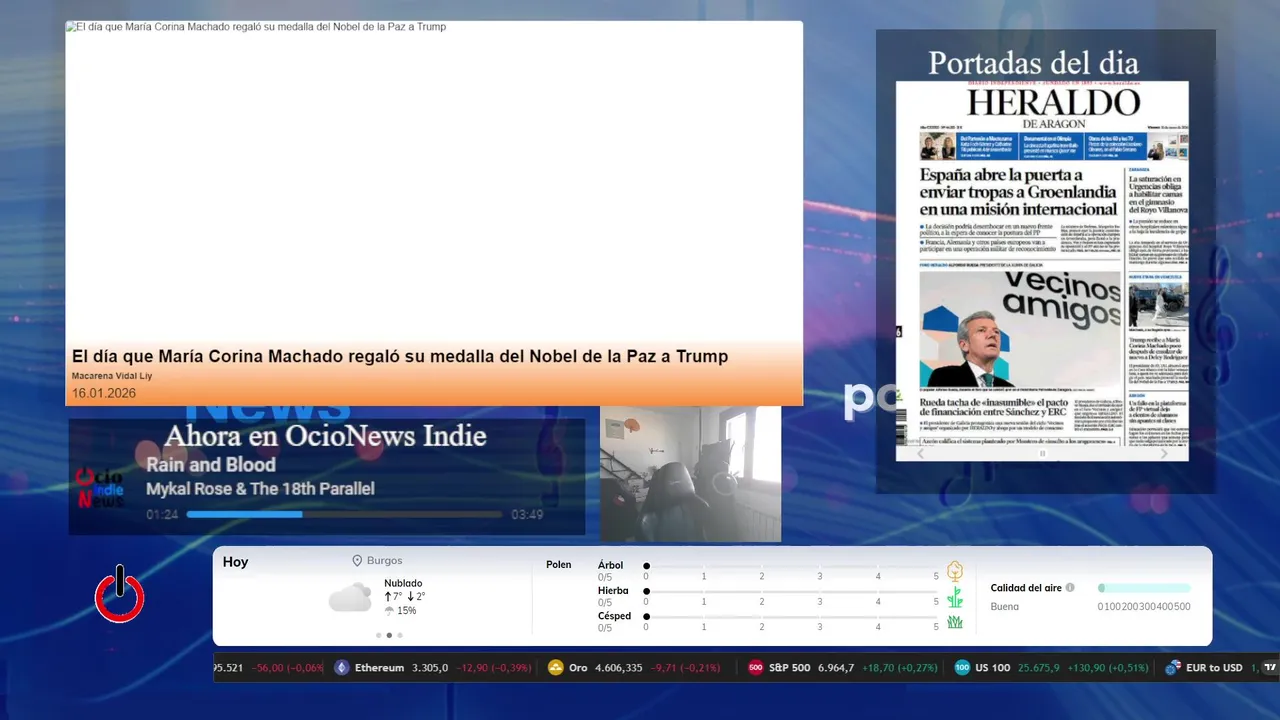
Task: Click Ethereum price 3.305,0
Action: (x=430, y=668)
